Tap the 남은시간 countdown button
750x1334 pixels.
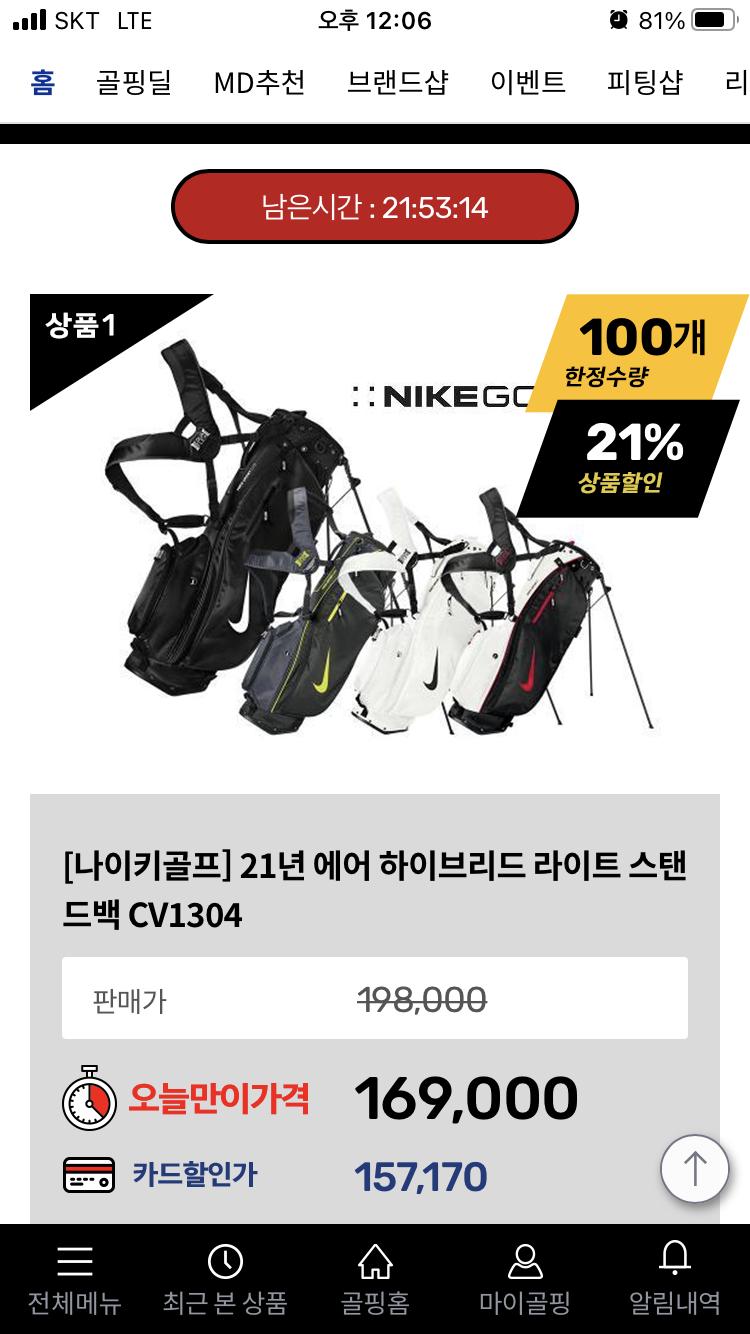pos(375,207)
